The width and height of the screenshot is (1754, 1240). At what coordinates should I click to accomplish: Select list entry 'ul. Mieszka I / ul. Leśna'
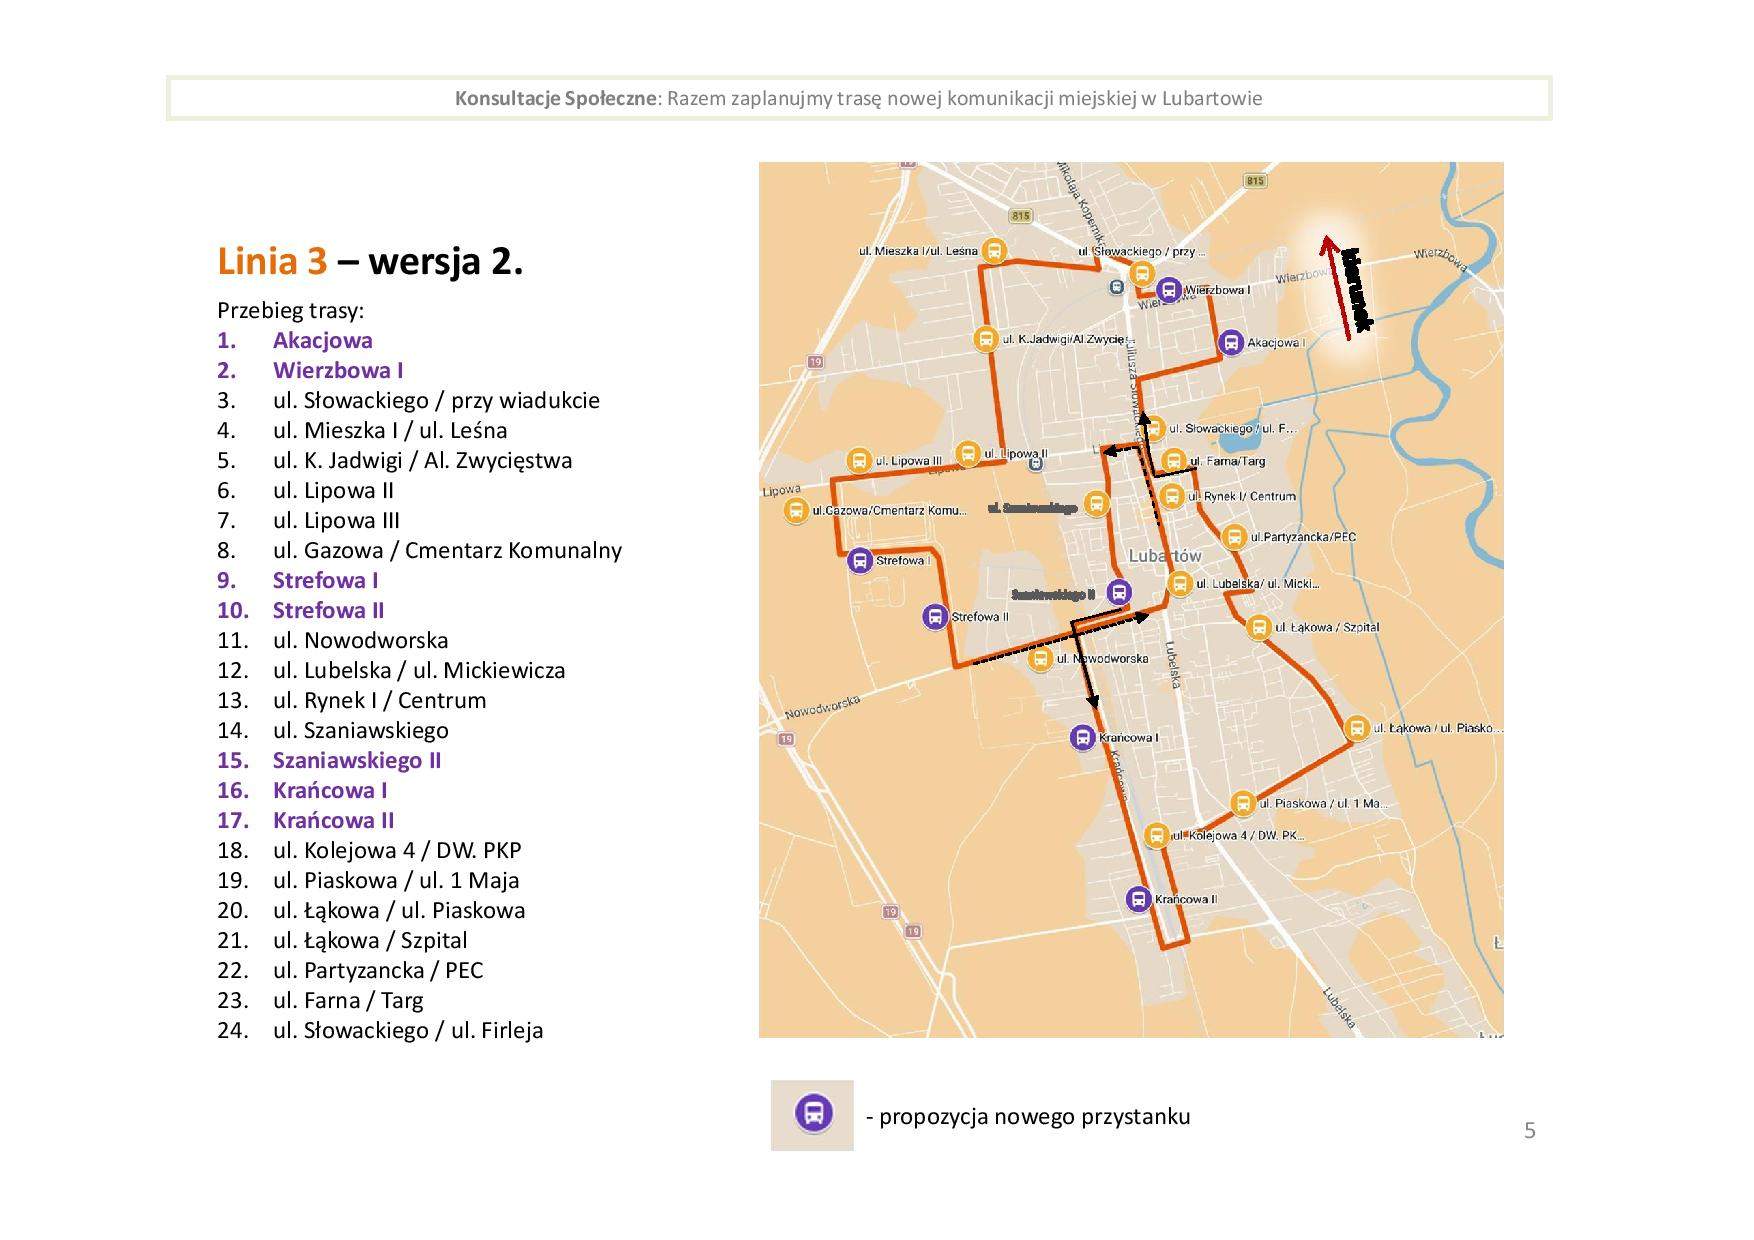[x=390, y=431]
